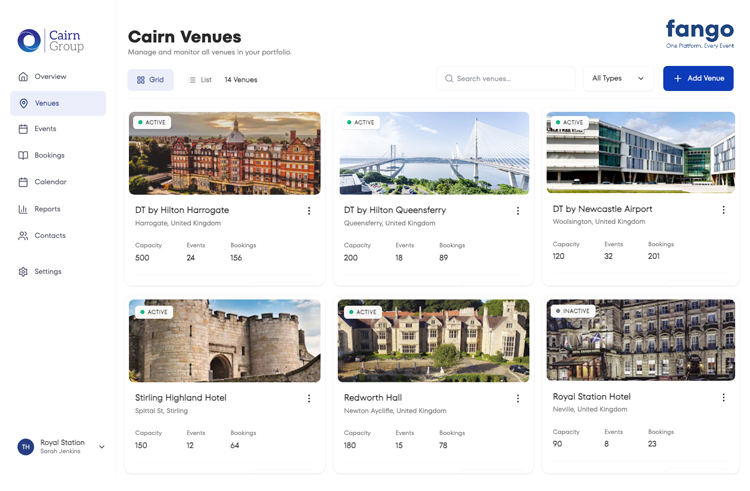The image size is (750, 491).
Task: Expand the Royal Station account menu chevron
Action: coord(101,447)
